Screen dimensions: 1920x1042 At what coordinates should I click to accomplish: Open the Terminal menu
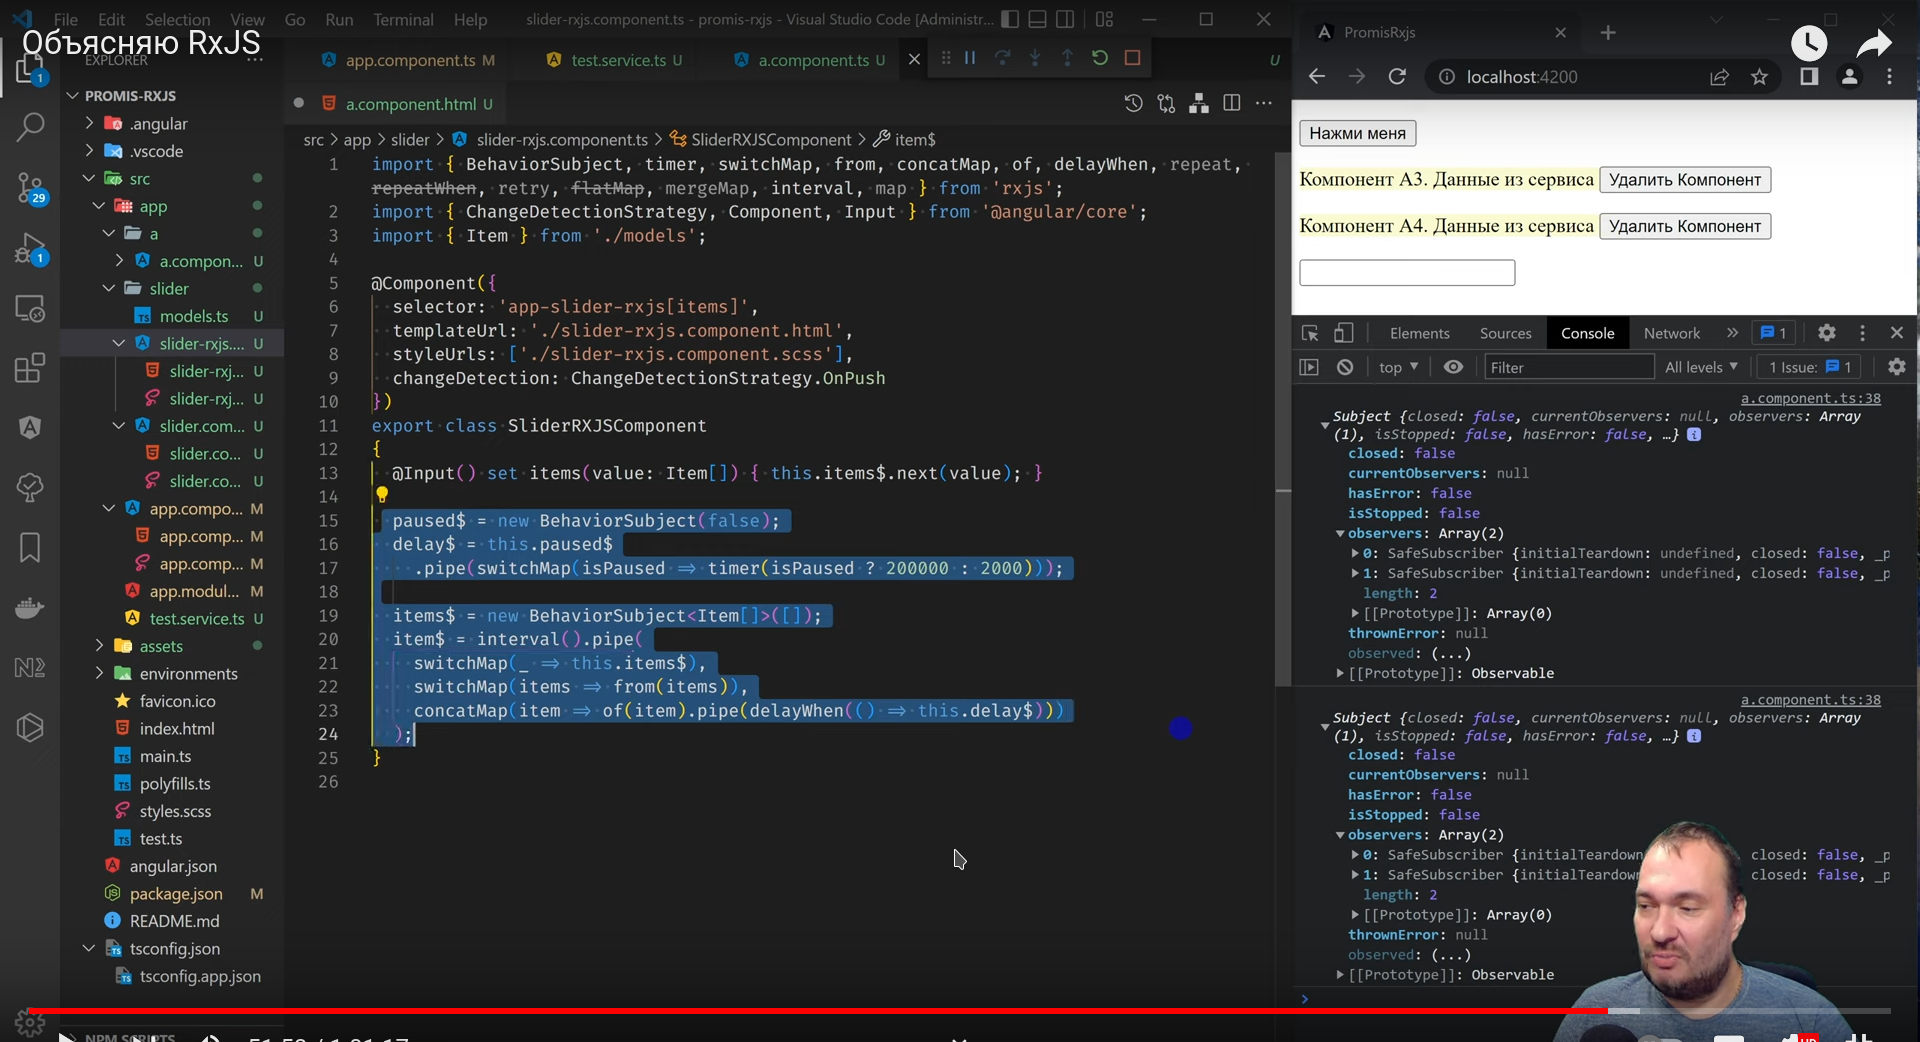pyautogui.click(x=403, y=19)
